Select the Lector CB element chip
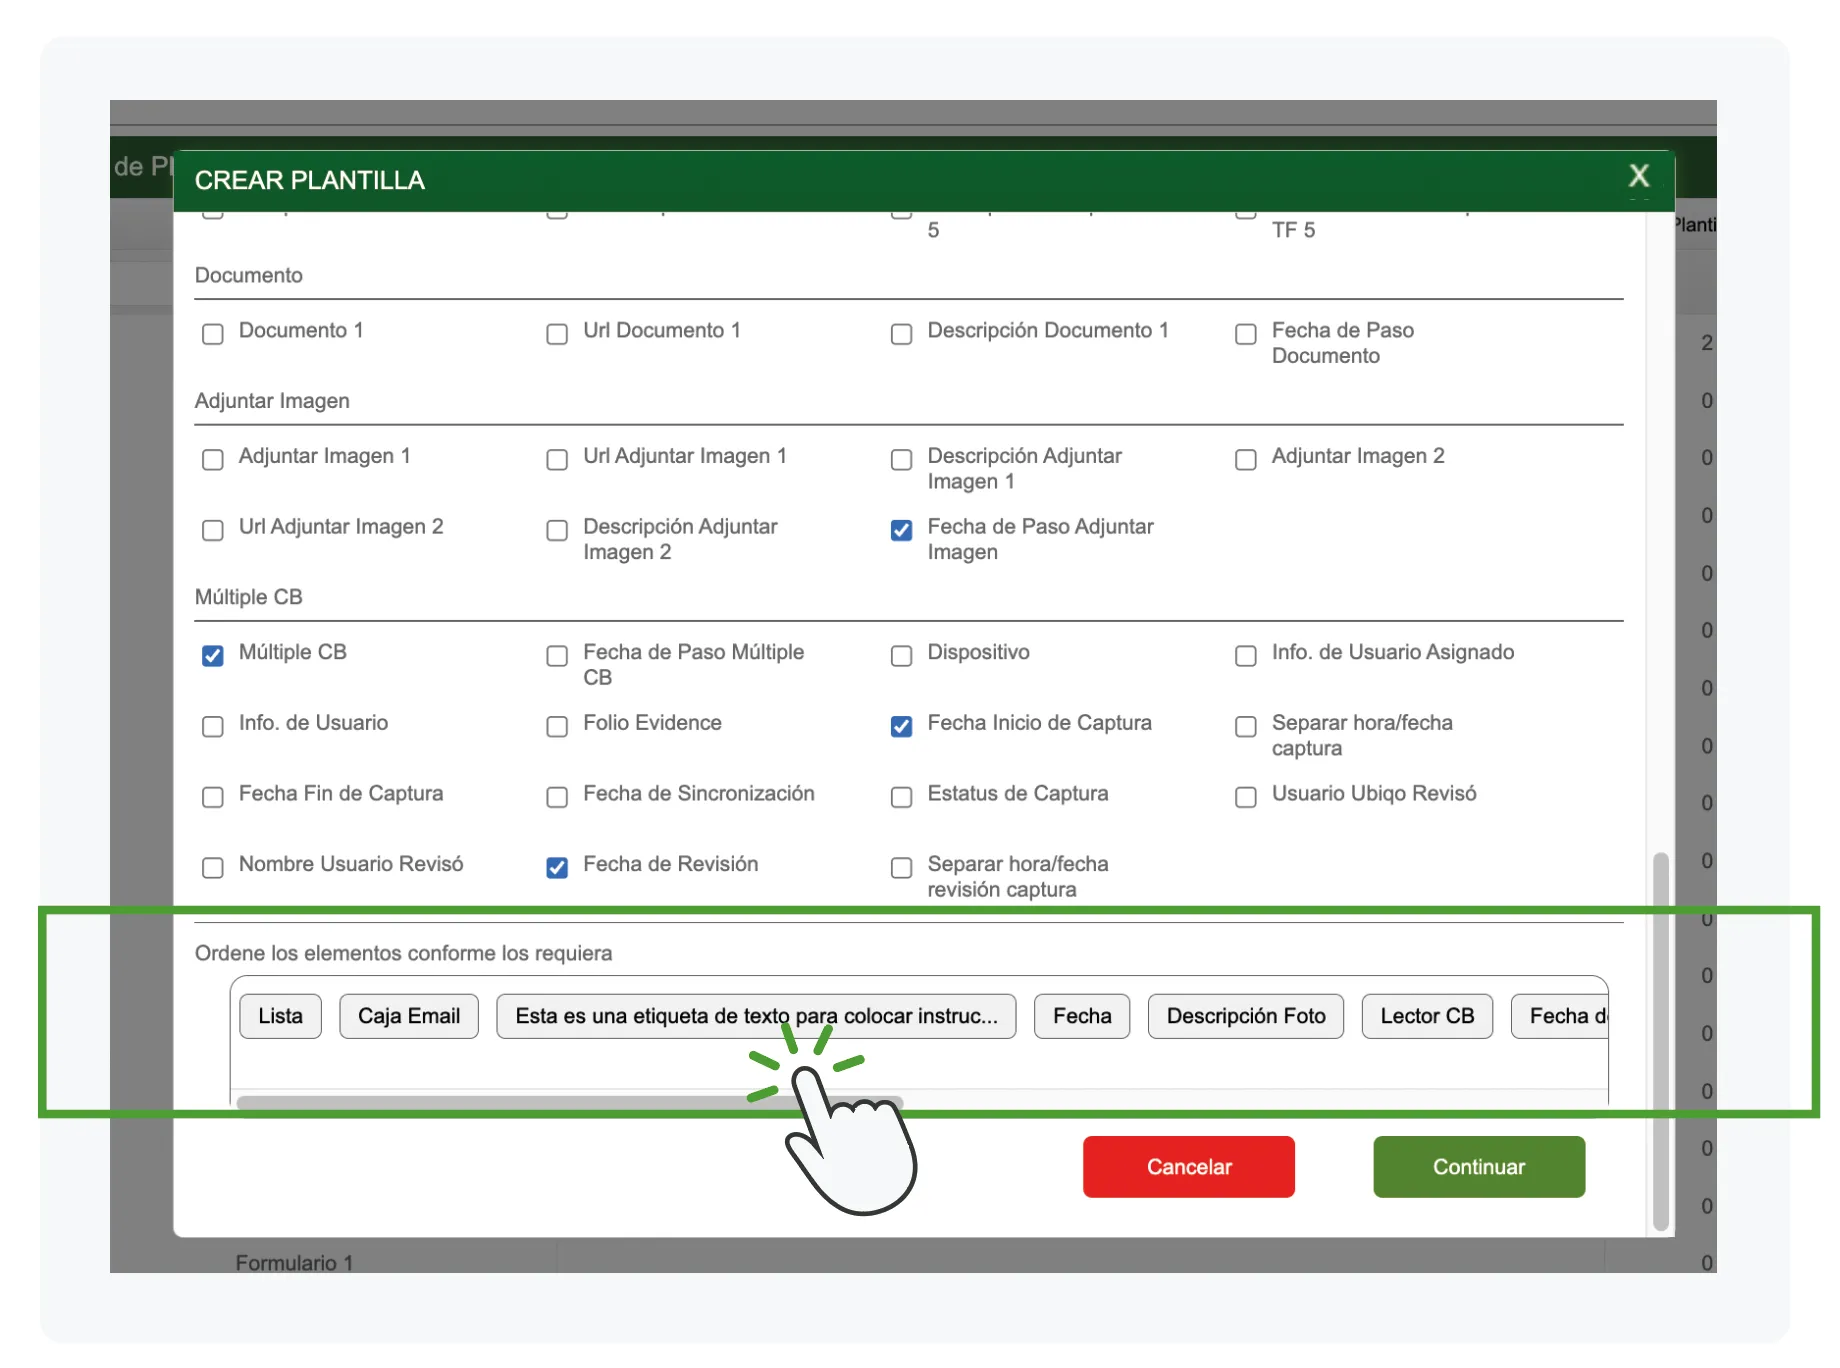The width and height of the screenshot is (1840, 1368). [1427, 1016]
